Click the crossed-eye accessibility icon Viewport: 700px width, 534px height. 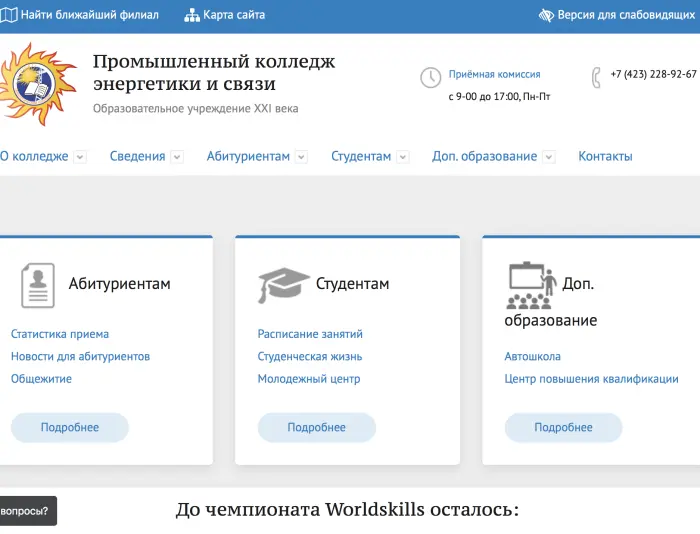point(546,15)
